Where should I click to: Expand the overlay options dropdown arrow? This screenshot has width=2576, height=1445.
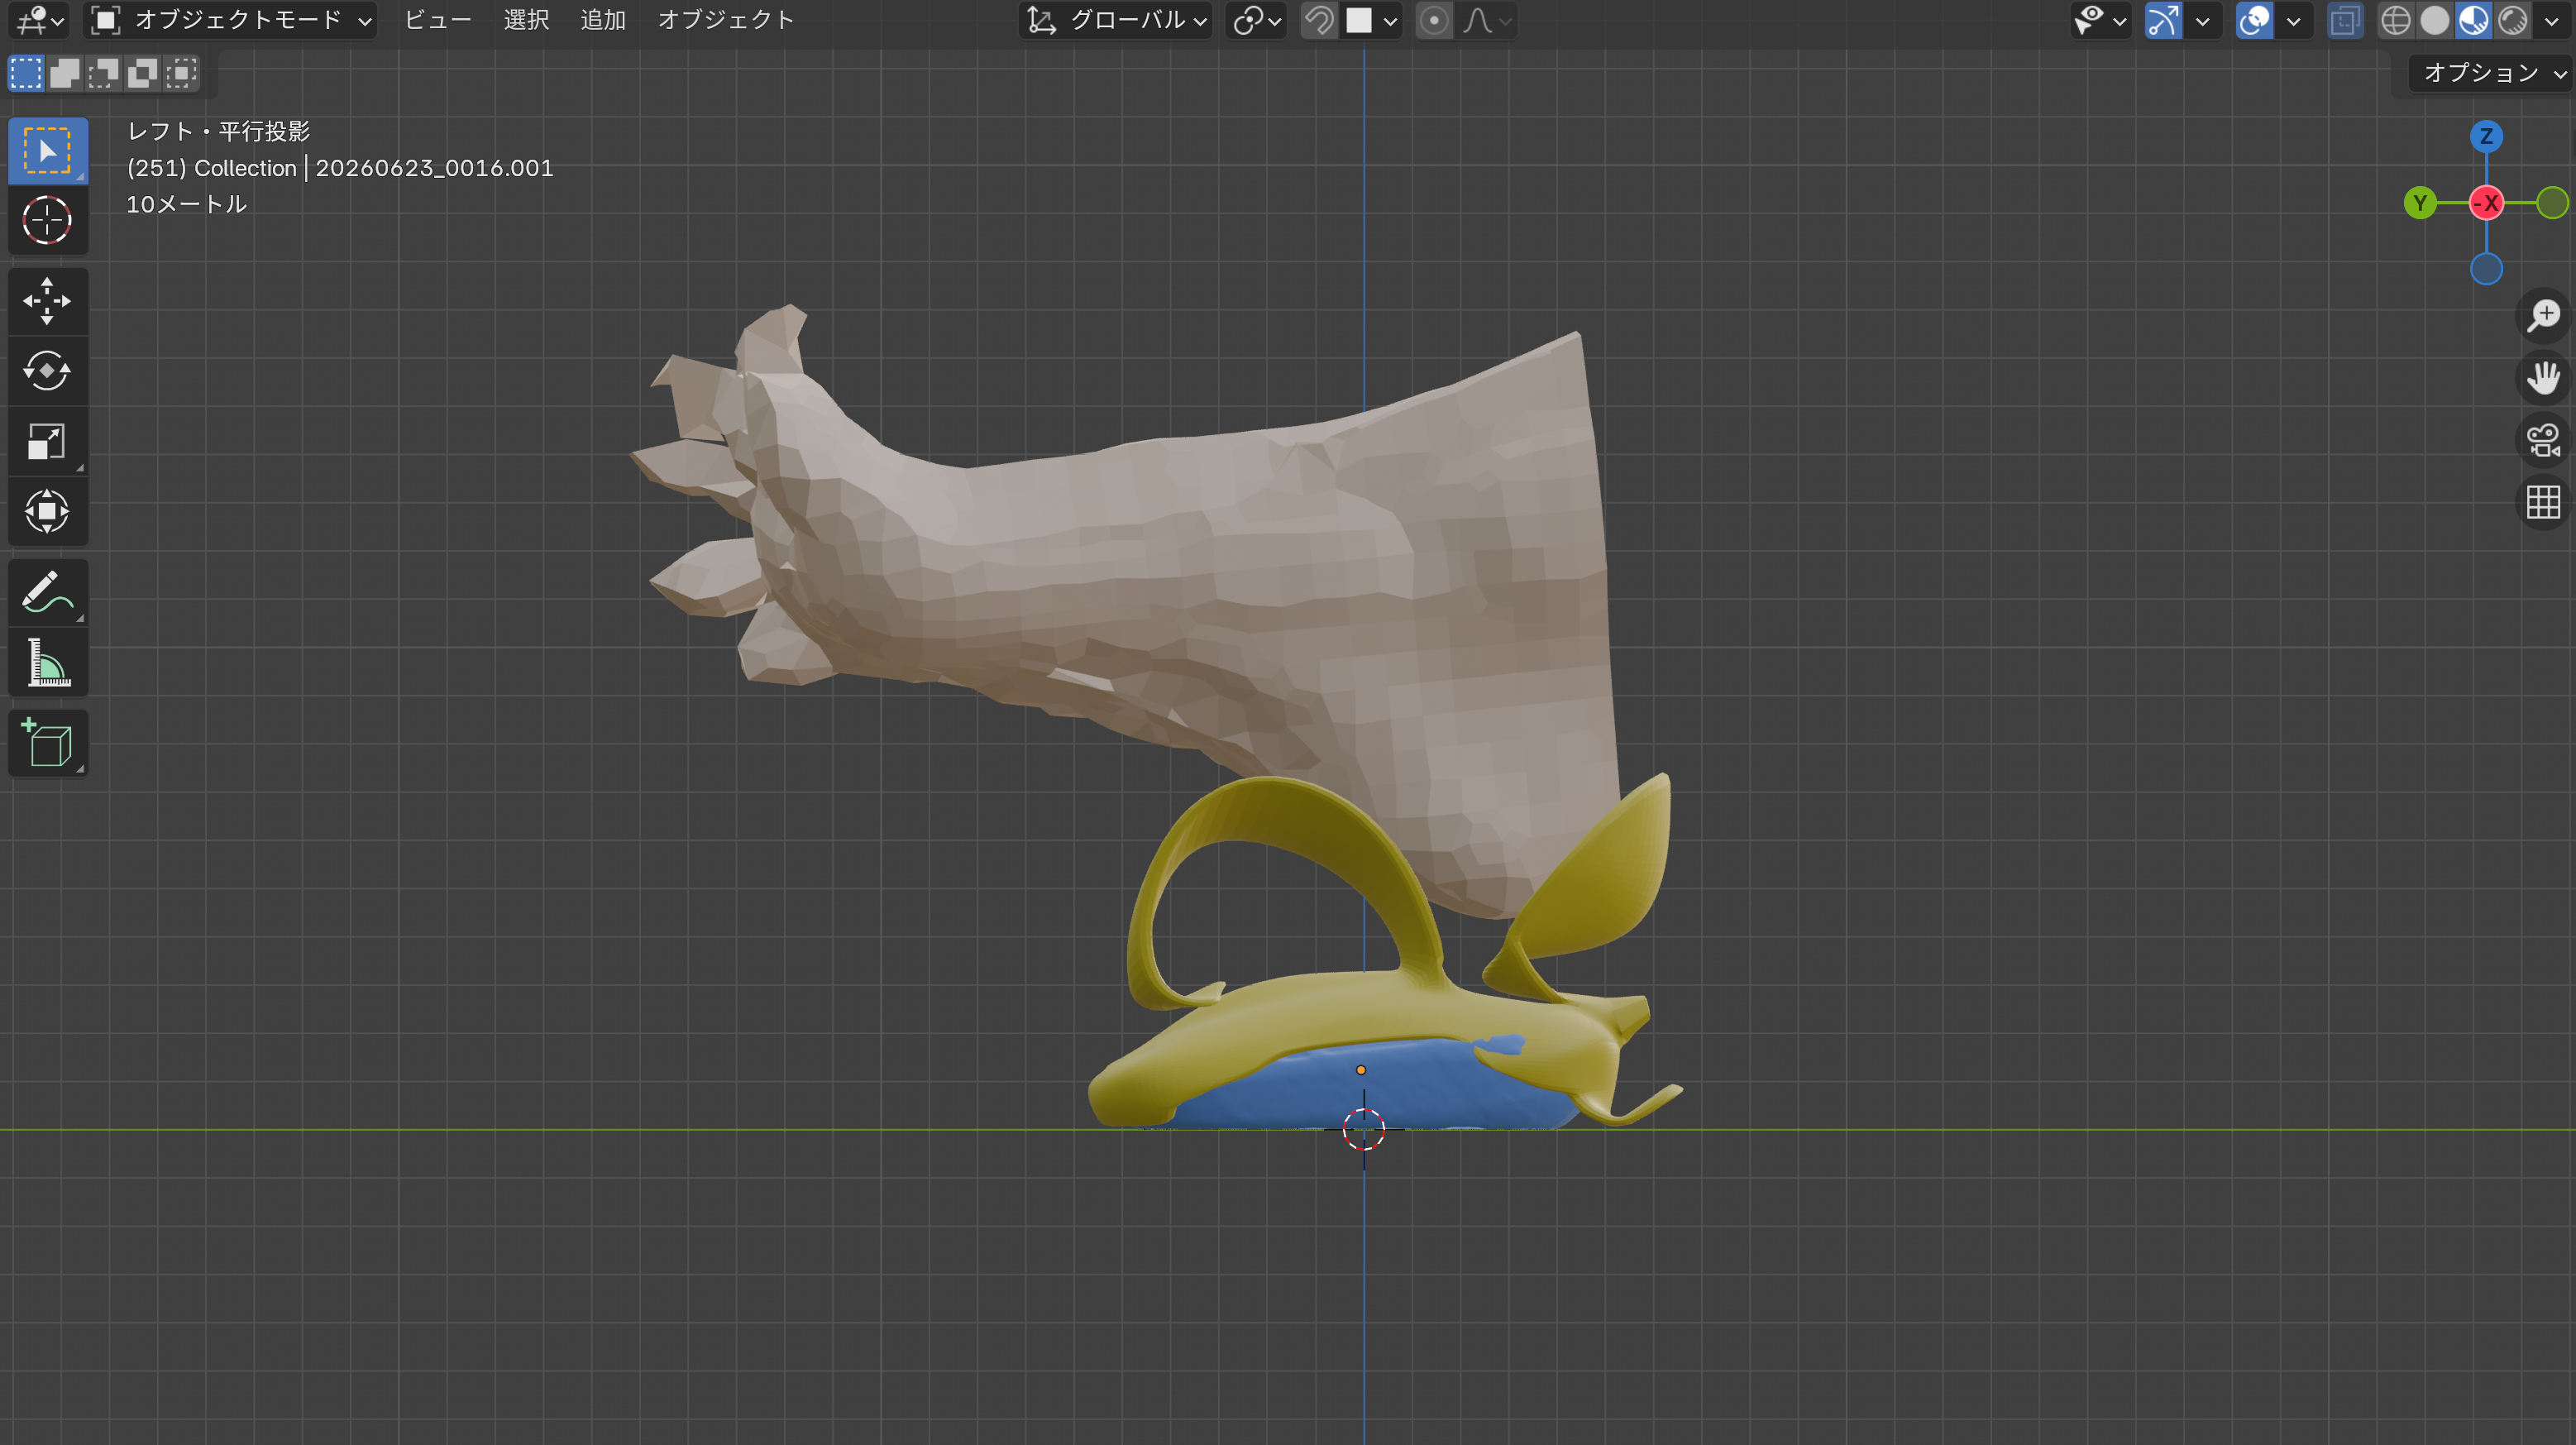(2293, 20)
